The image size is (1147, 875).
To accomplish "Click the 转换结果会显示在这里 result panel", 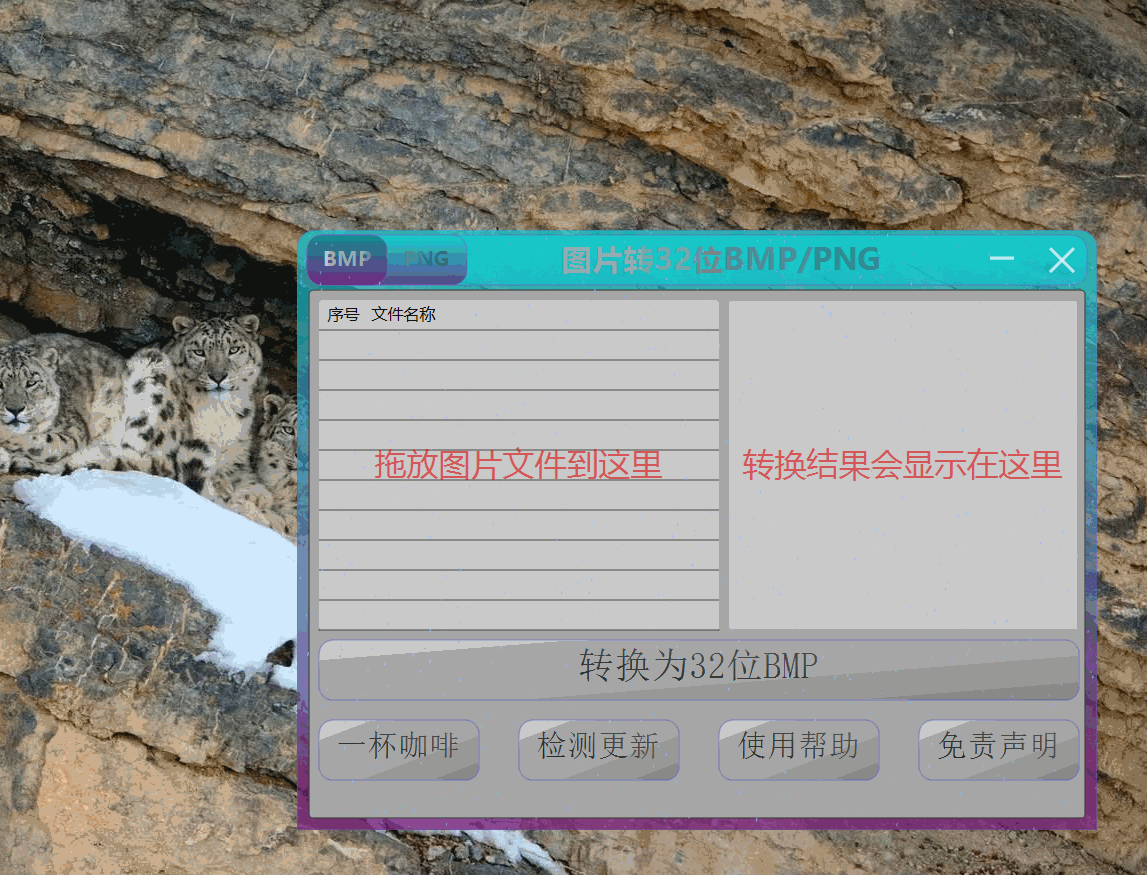I will [x=903, y=465].
